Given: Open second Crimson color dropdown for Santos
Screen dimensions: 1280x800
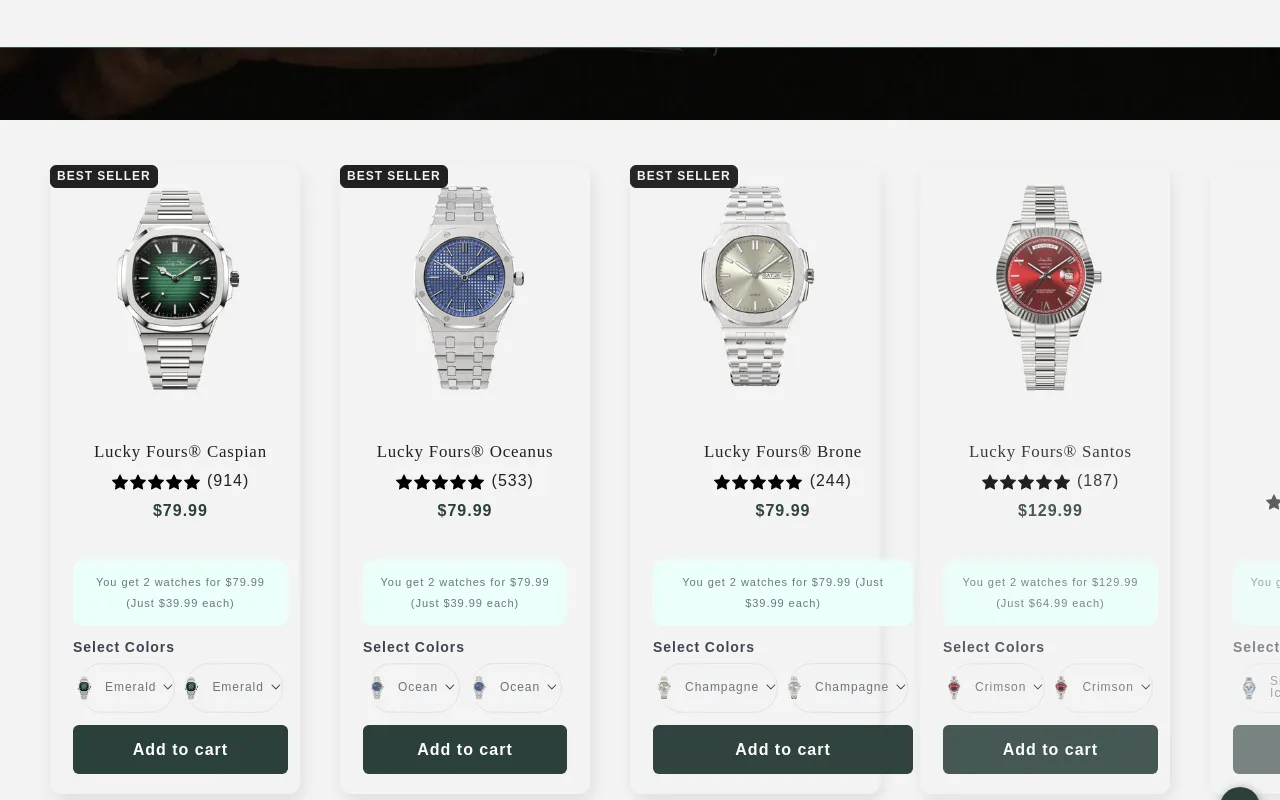Looking at the screenshot, I should point(1104,687).
